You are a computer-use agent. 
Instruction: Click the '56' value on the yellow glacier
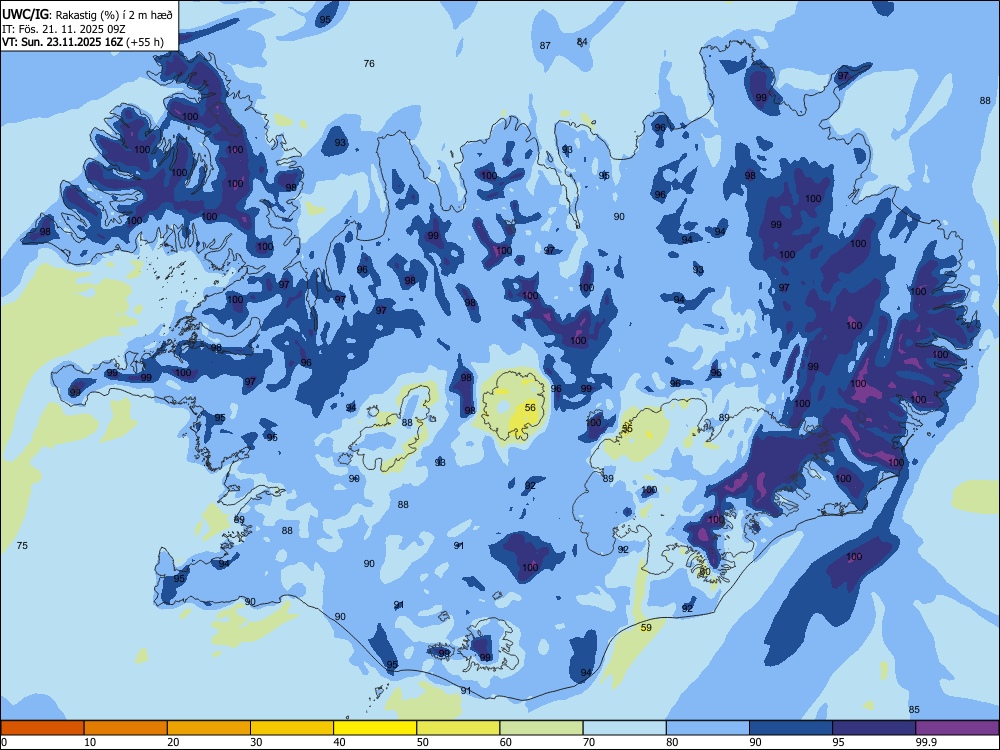point(530,408)
